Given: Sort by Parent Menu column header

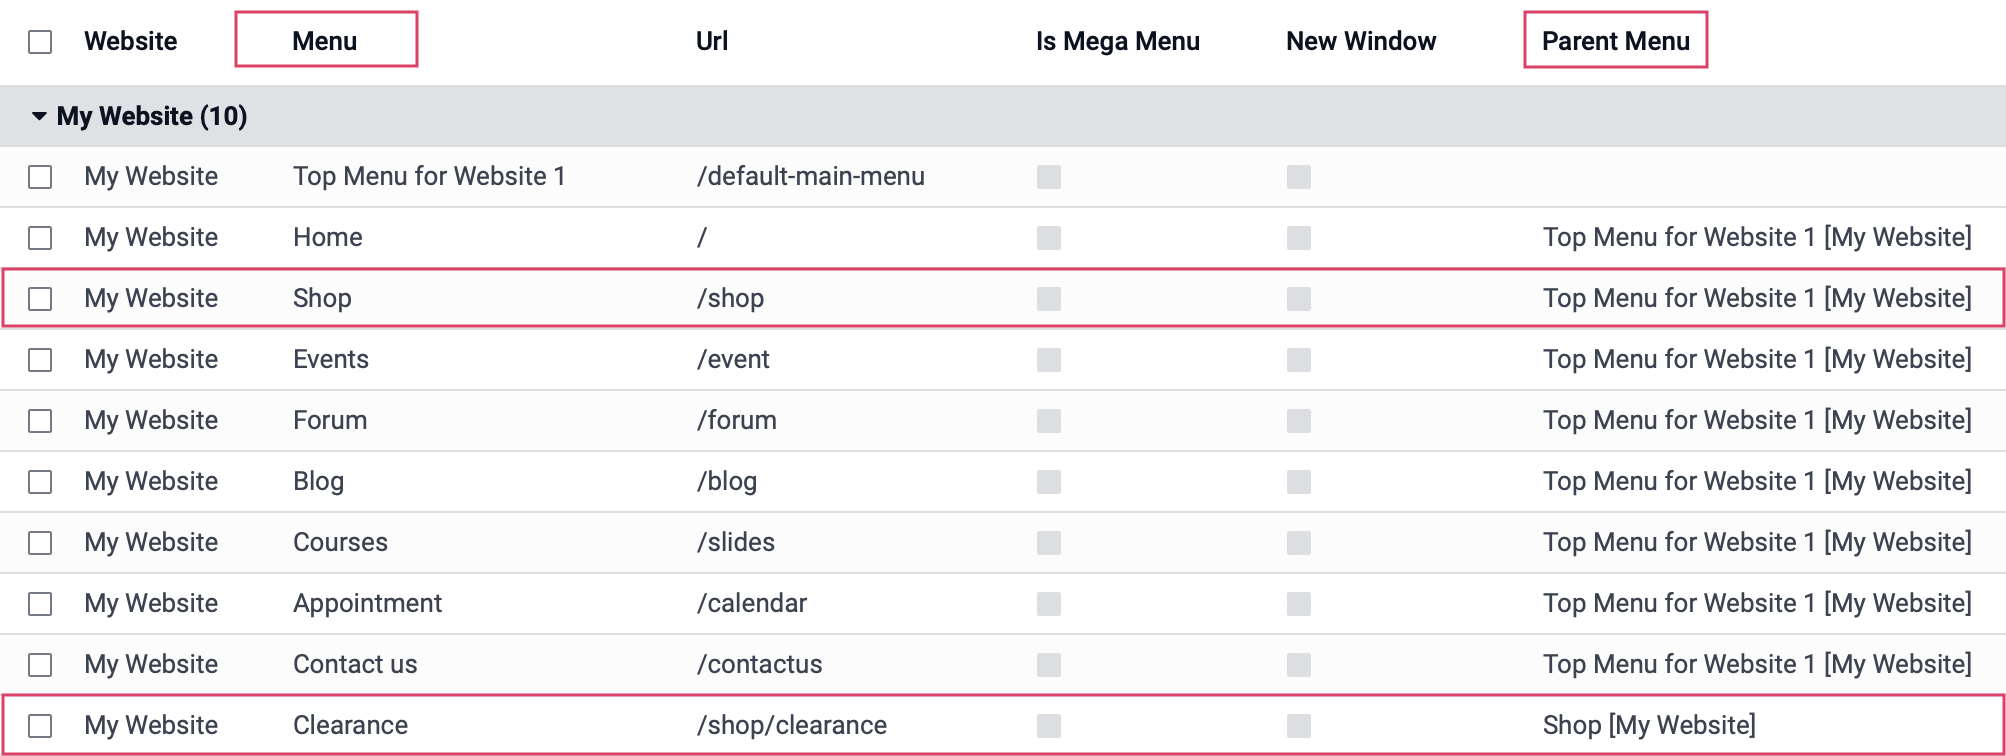Looking at the screenshot, I should [1615, 41].
